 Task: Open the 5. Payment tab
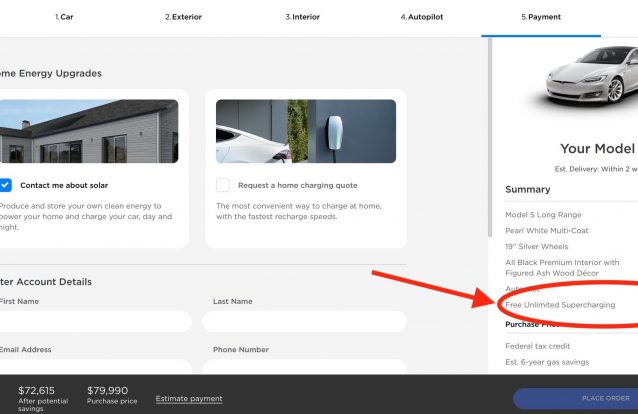(x=541, y=17)
